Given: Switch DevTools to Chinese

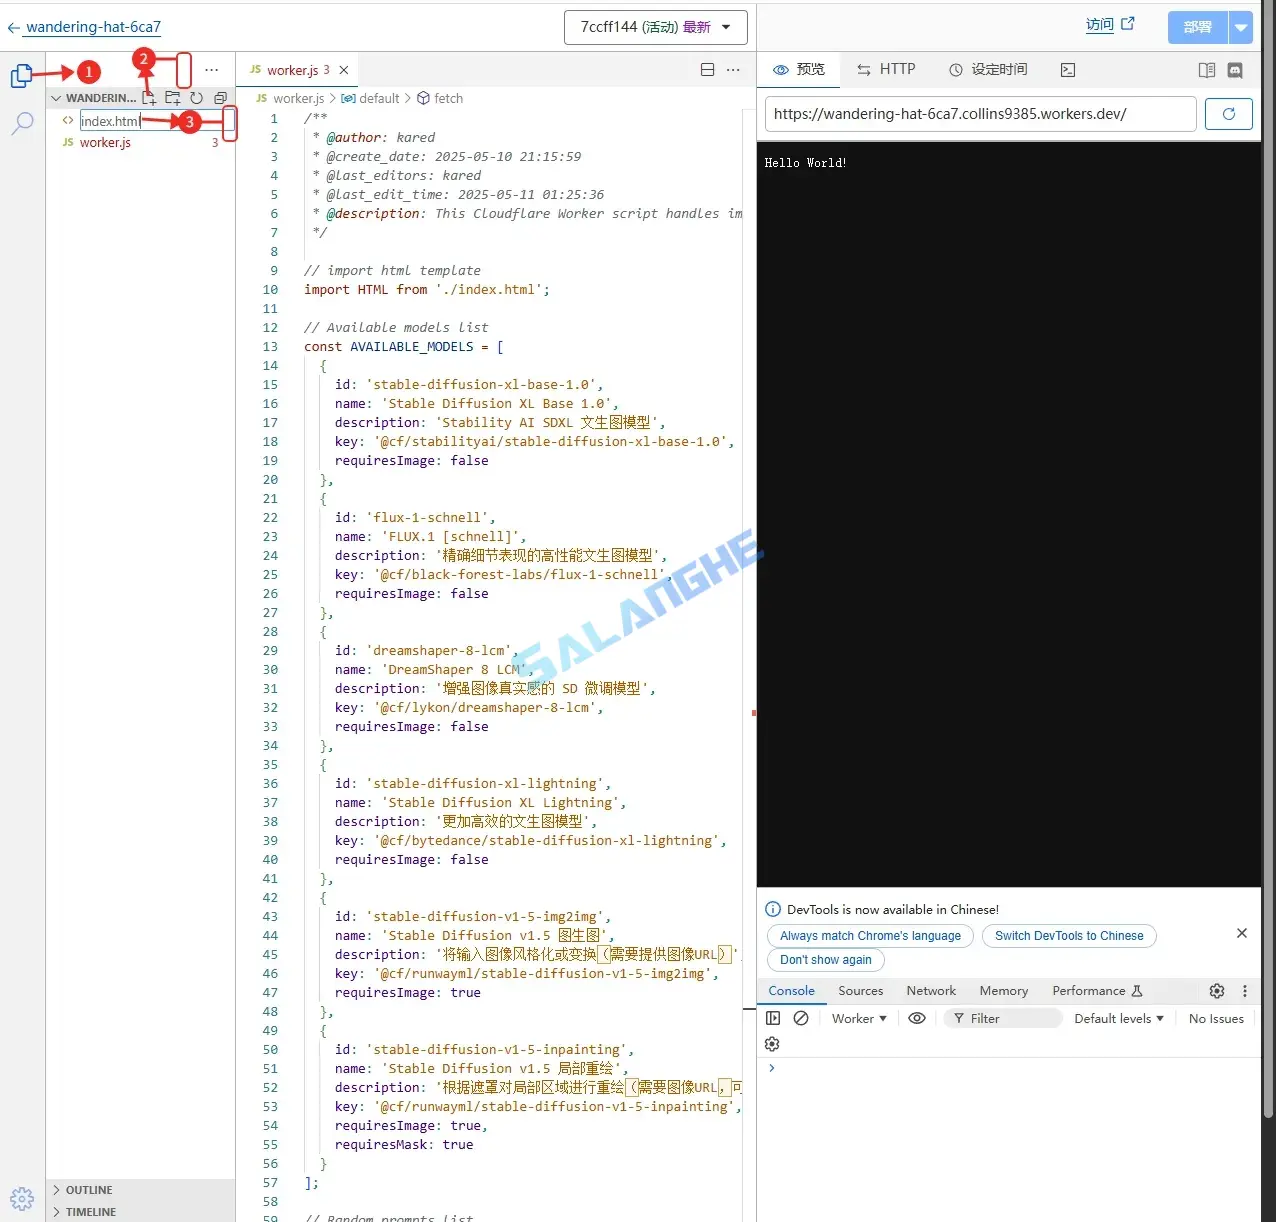Looking at the screenshot, I should click(x=1068, y=935).
